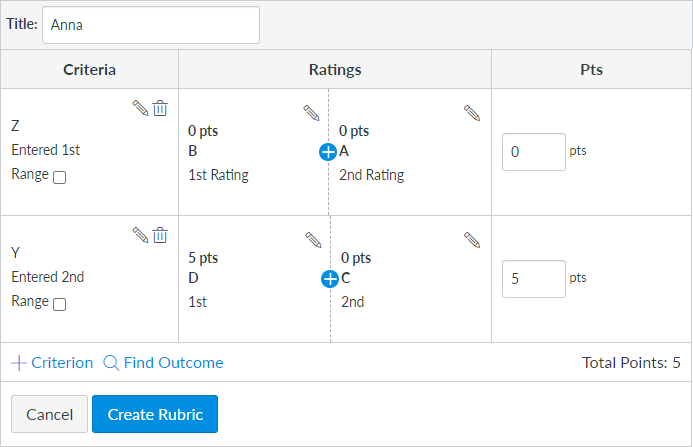Delete criterion Y using trash icon
Image resolution: width=693 pixels, height=447 pixels.
pos(160,235)
